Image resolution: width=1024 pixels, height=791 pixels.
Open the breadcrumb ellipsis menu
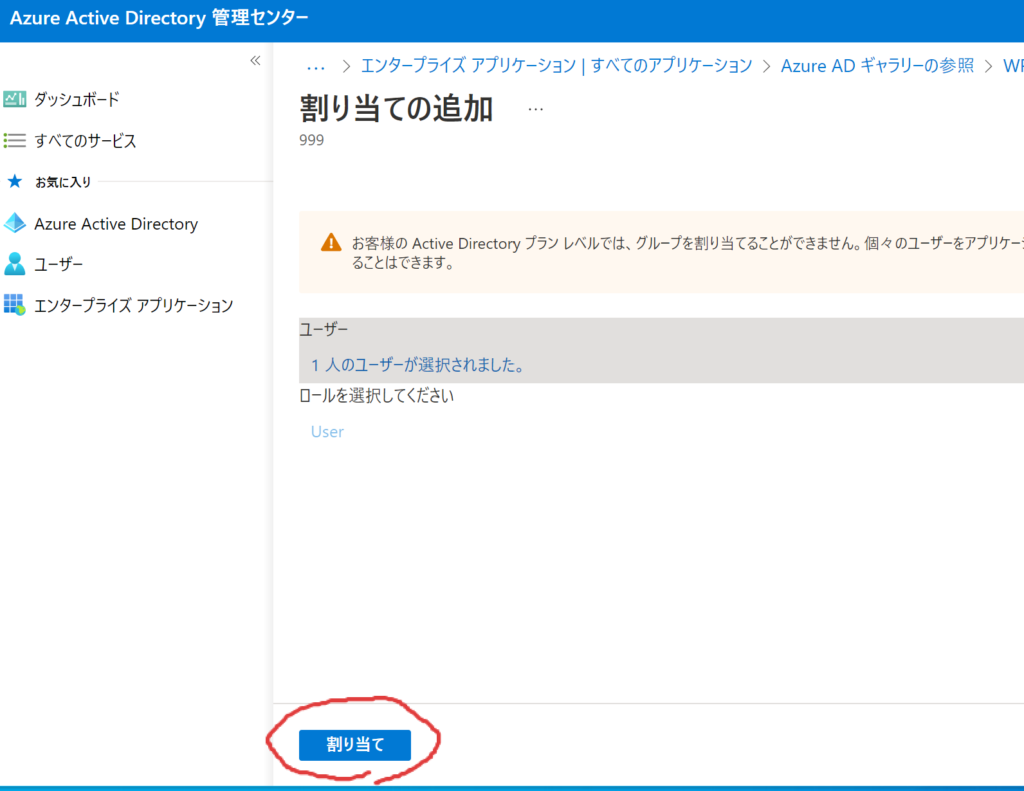[316, 67]
